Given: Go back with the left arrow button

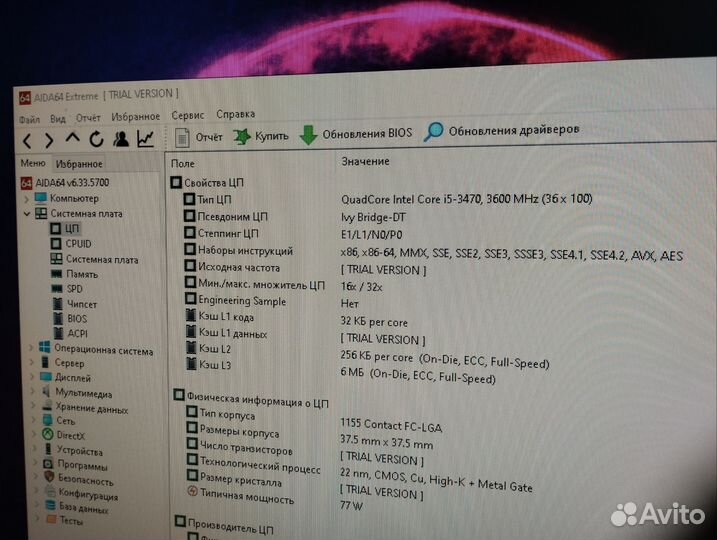Looking at the screenshot, I should tap(27, 141).
